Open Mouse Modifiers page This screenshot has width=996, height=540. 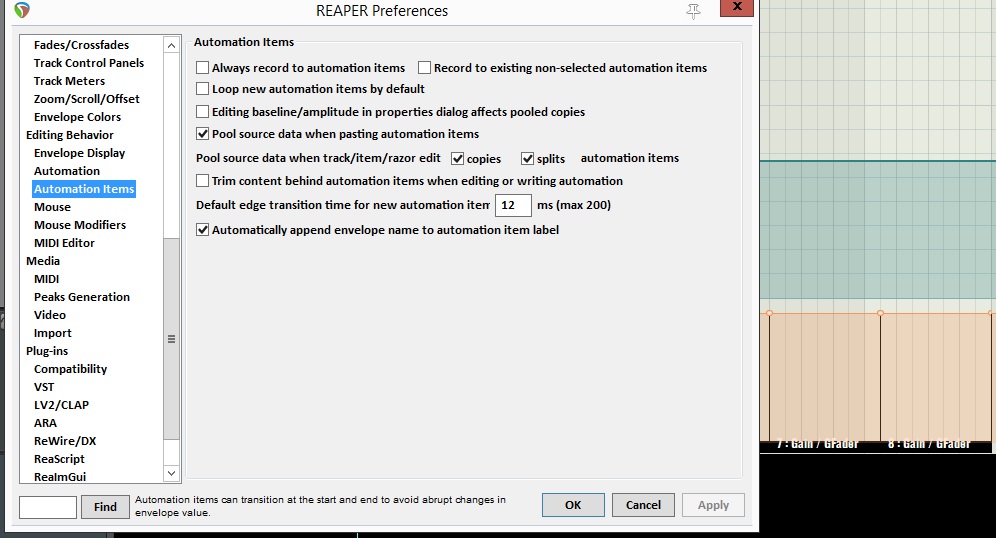click(x=80, y=224)
